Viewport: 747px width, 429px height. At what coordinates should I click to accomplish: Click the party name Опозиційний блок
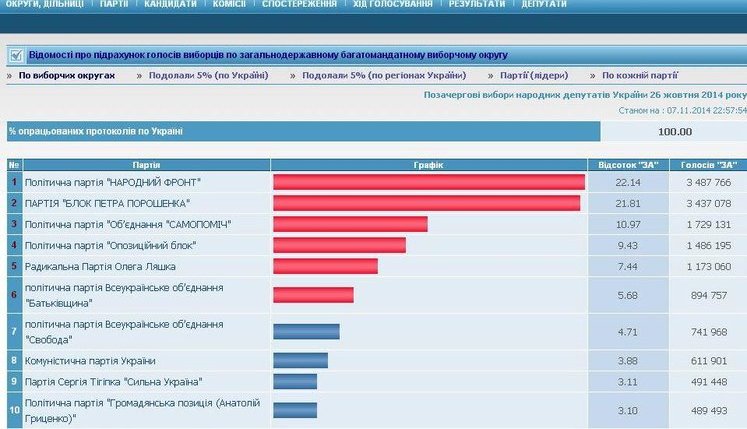coord(111,245)
